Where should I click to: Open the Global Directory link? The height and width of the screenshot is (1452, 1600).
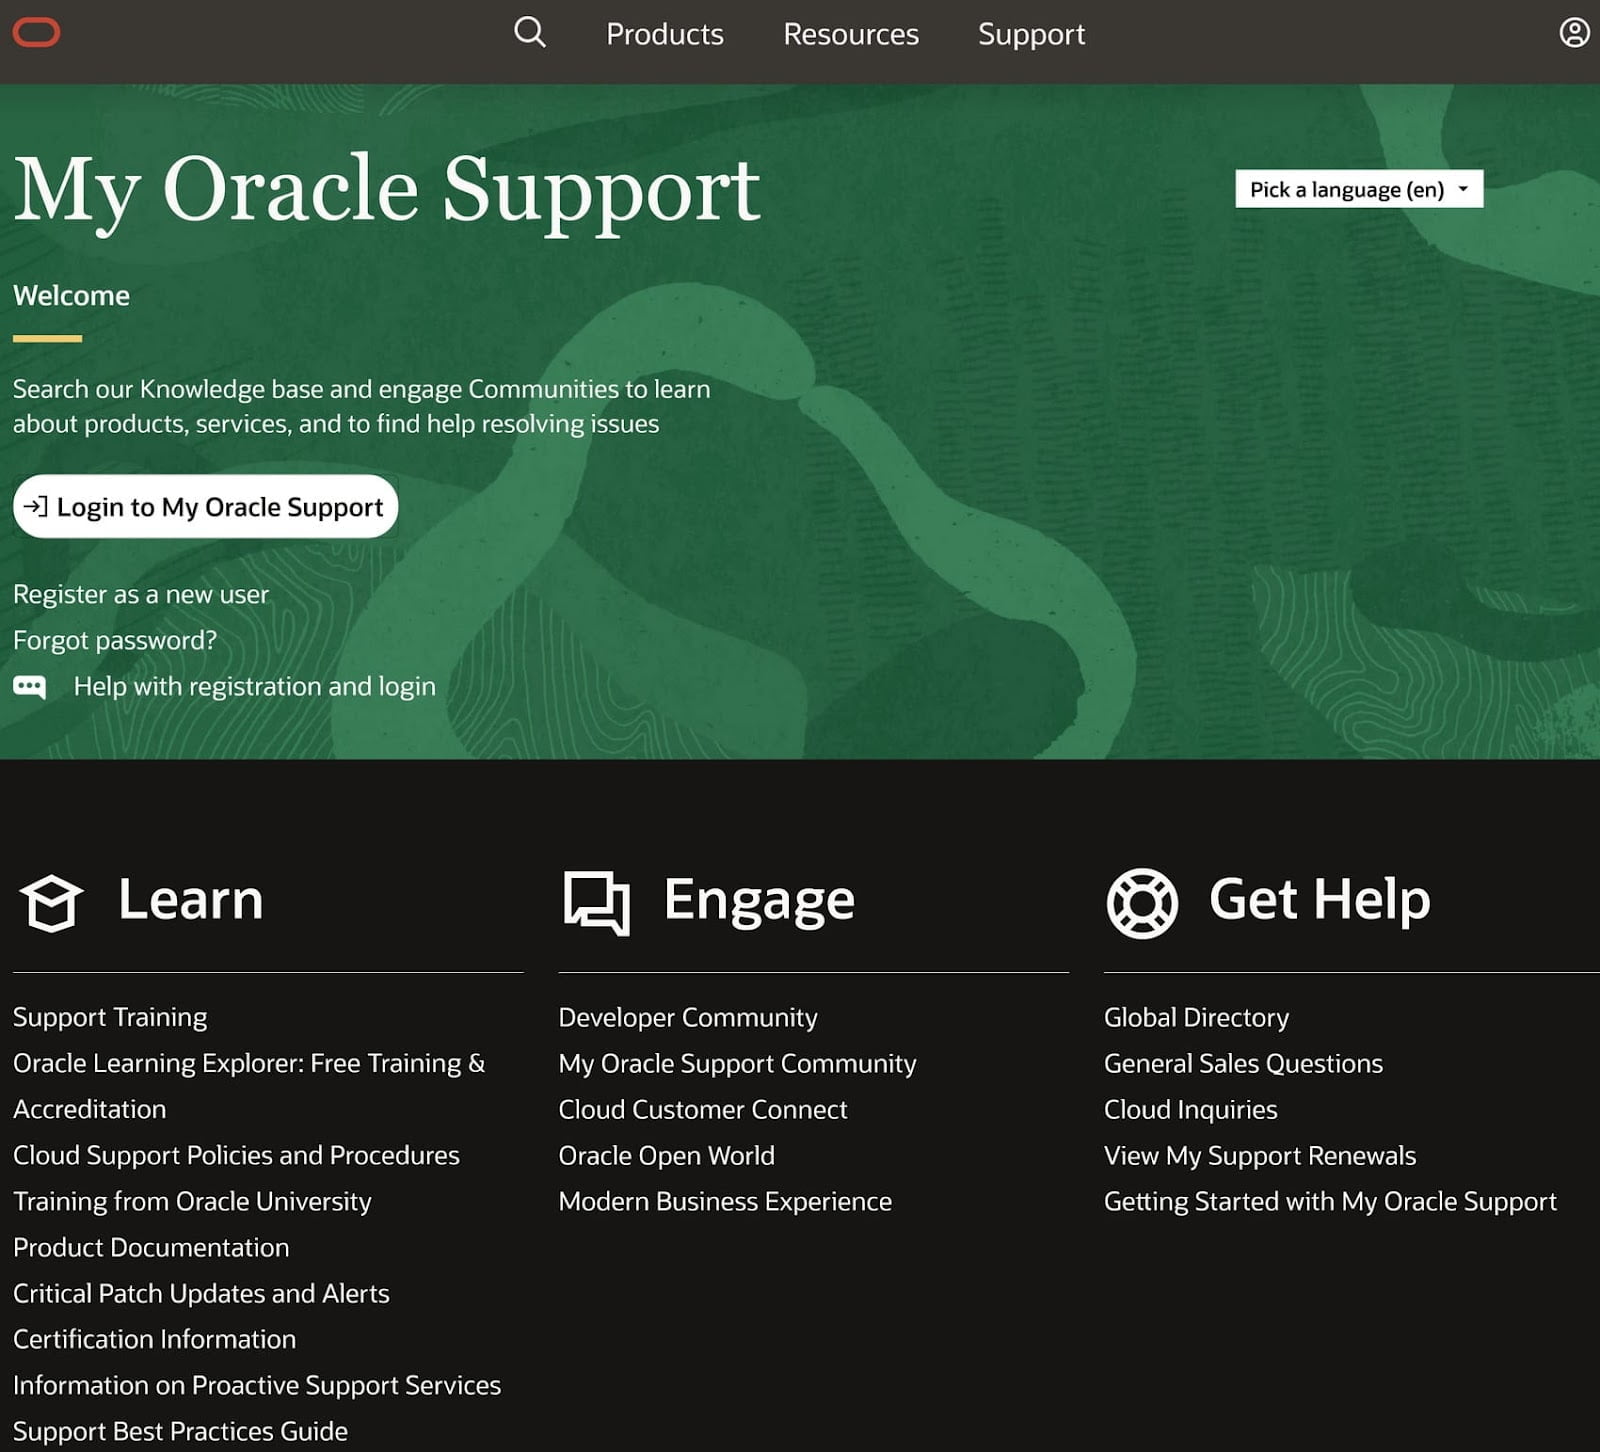[x=1196, y=1017]
